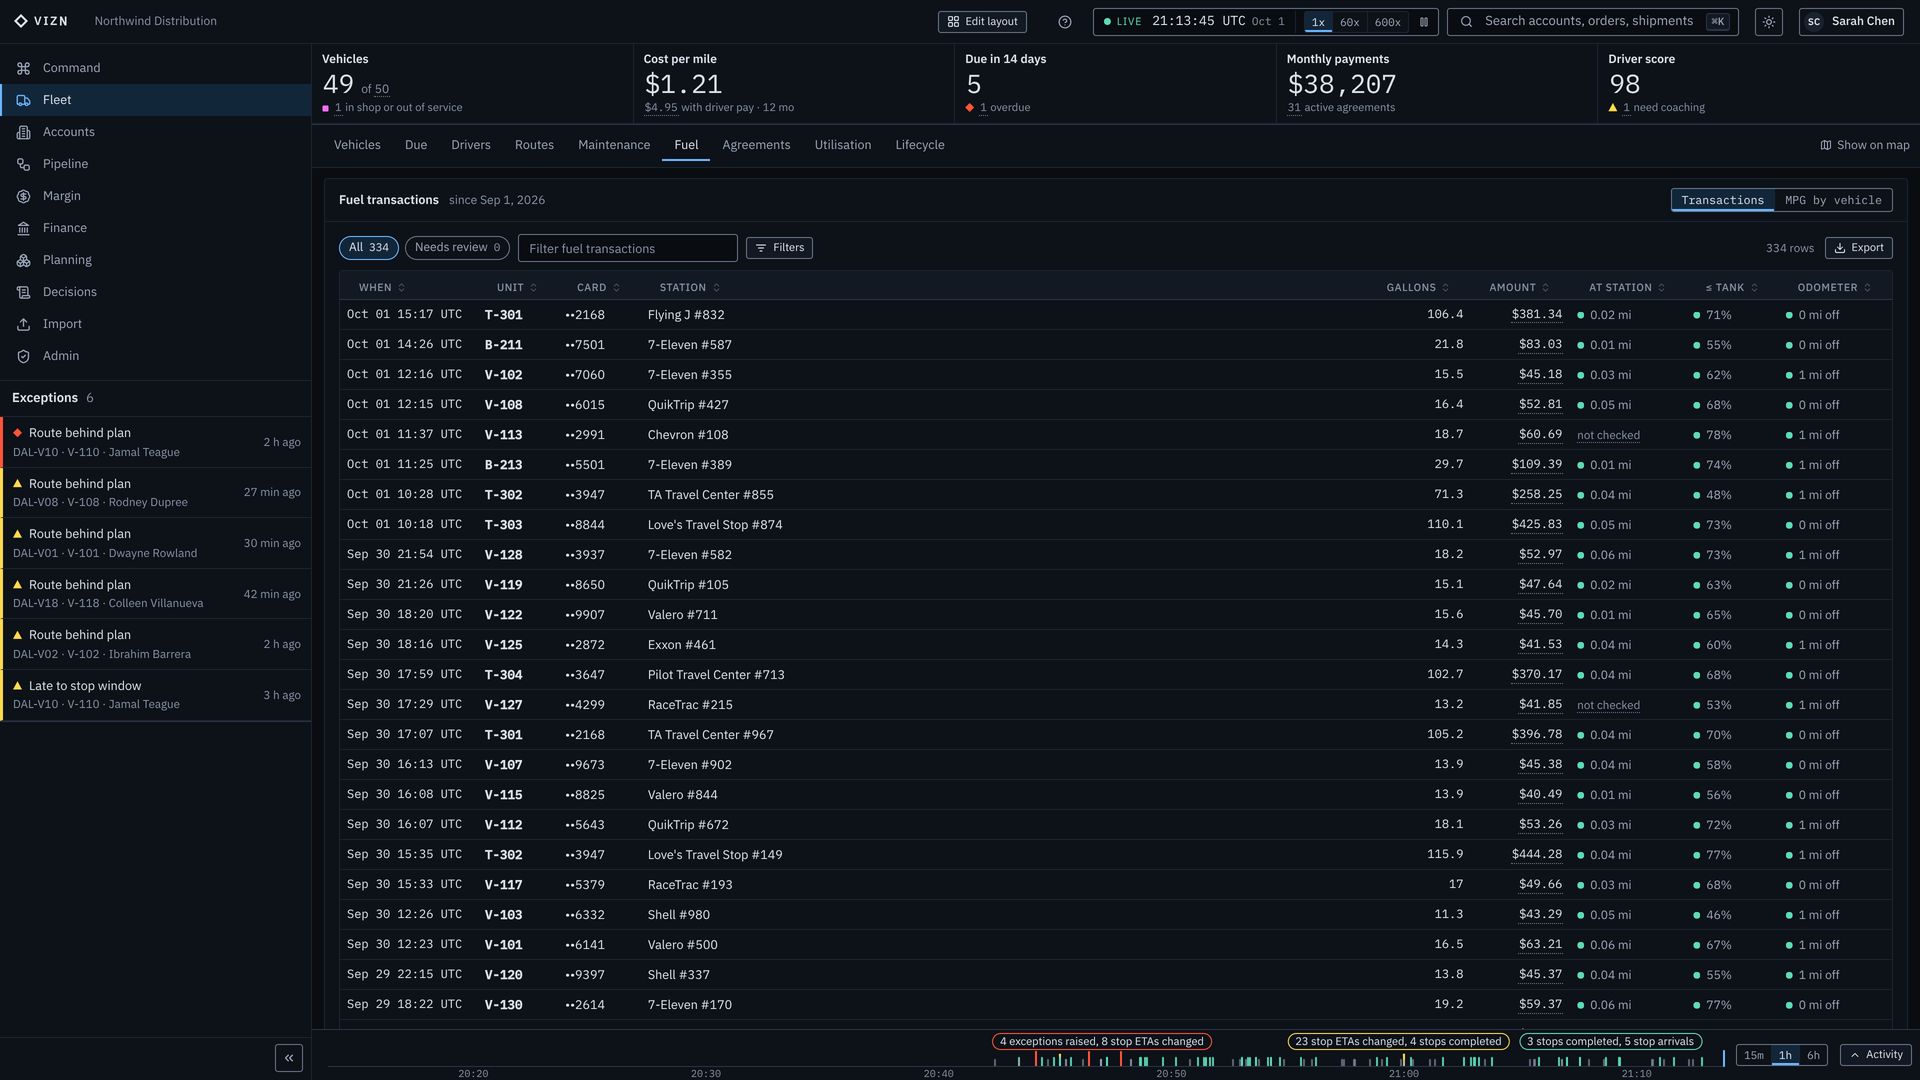Image resolution: width=1920 pixels, height=1080 pixels.
Task: Open Decisions in the sidebar
Action: pyautogui.click(x=155, y=292)
